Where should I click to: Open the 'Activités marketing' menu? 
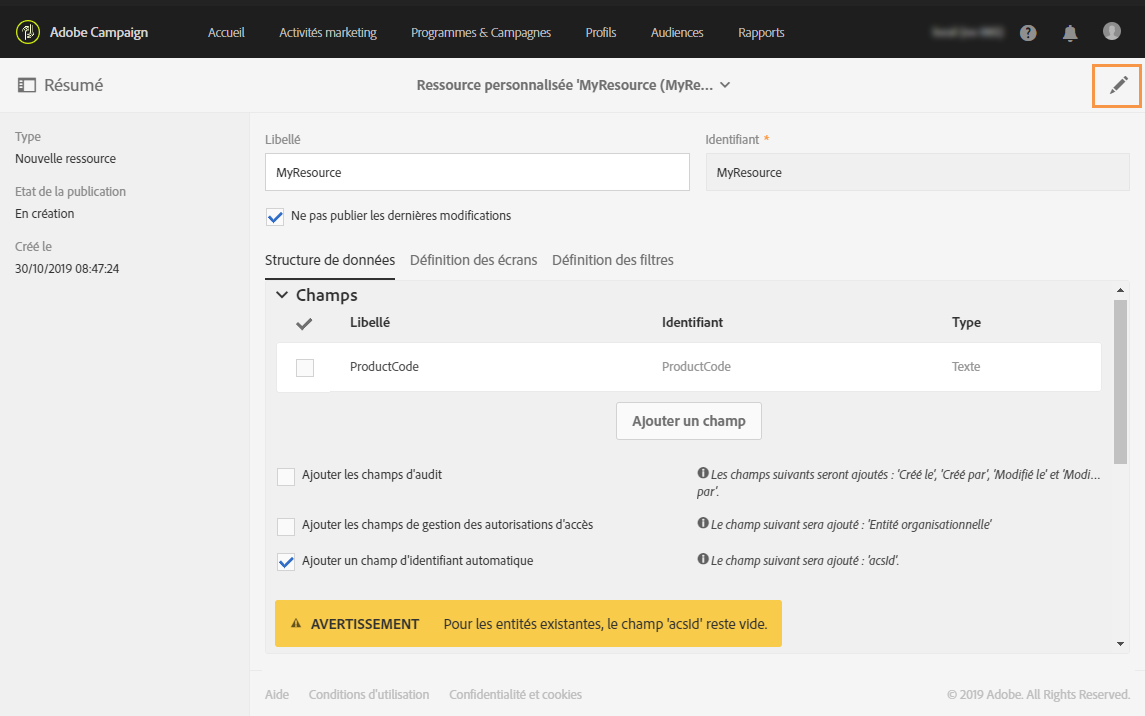pos(328,33)
